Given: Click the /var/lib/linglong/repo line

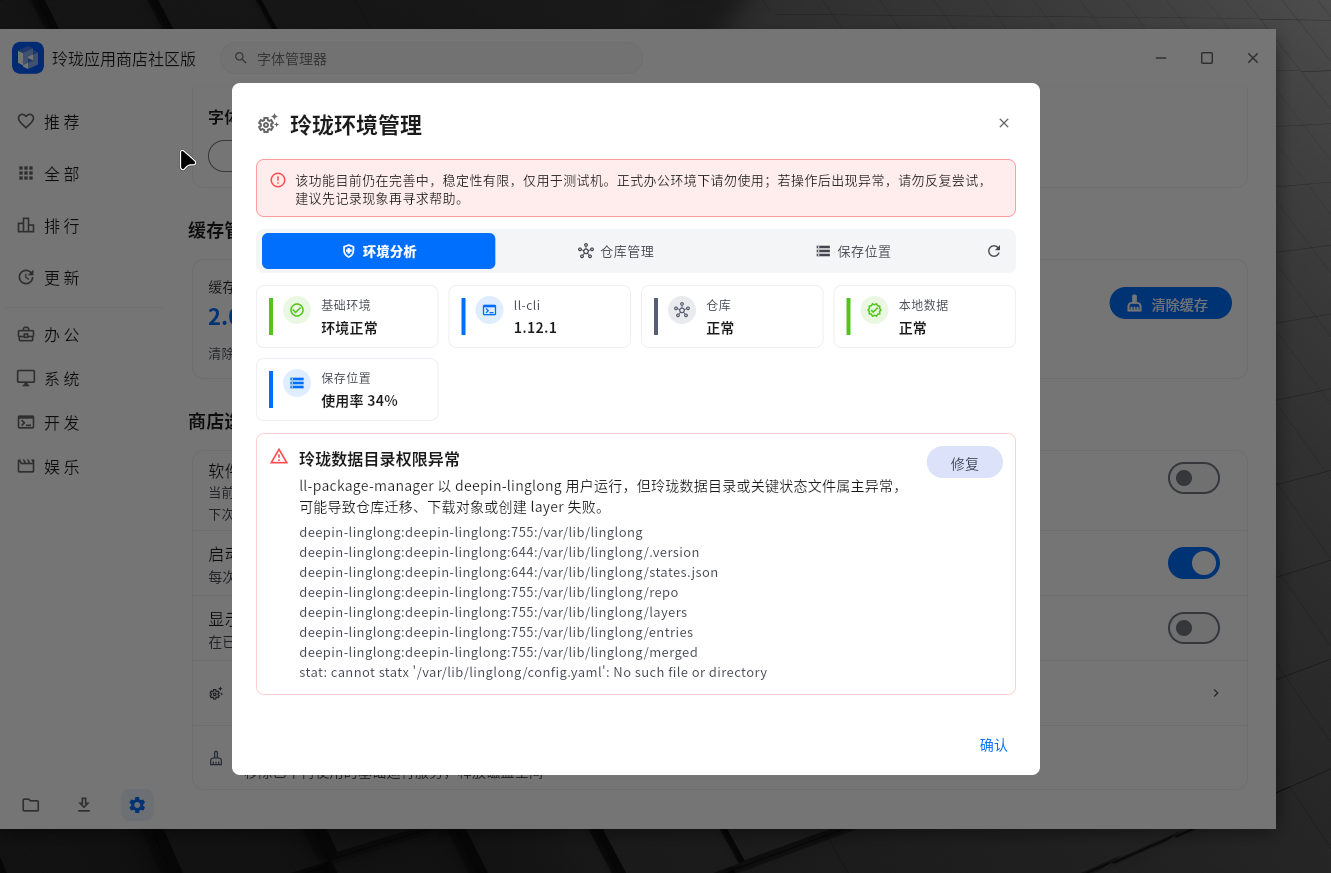Looking at the screenshot, I should point(488,592).
